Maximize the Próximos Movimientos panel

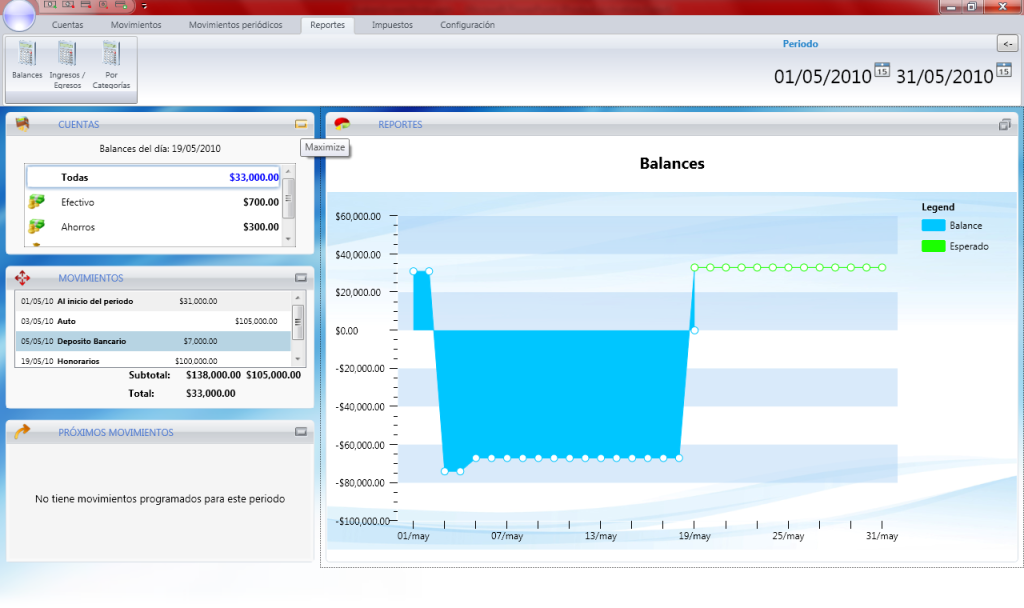coord(300,432)
